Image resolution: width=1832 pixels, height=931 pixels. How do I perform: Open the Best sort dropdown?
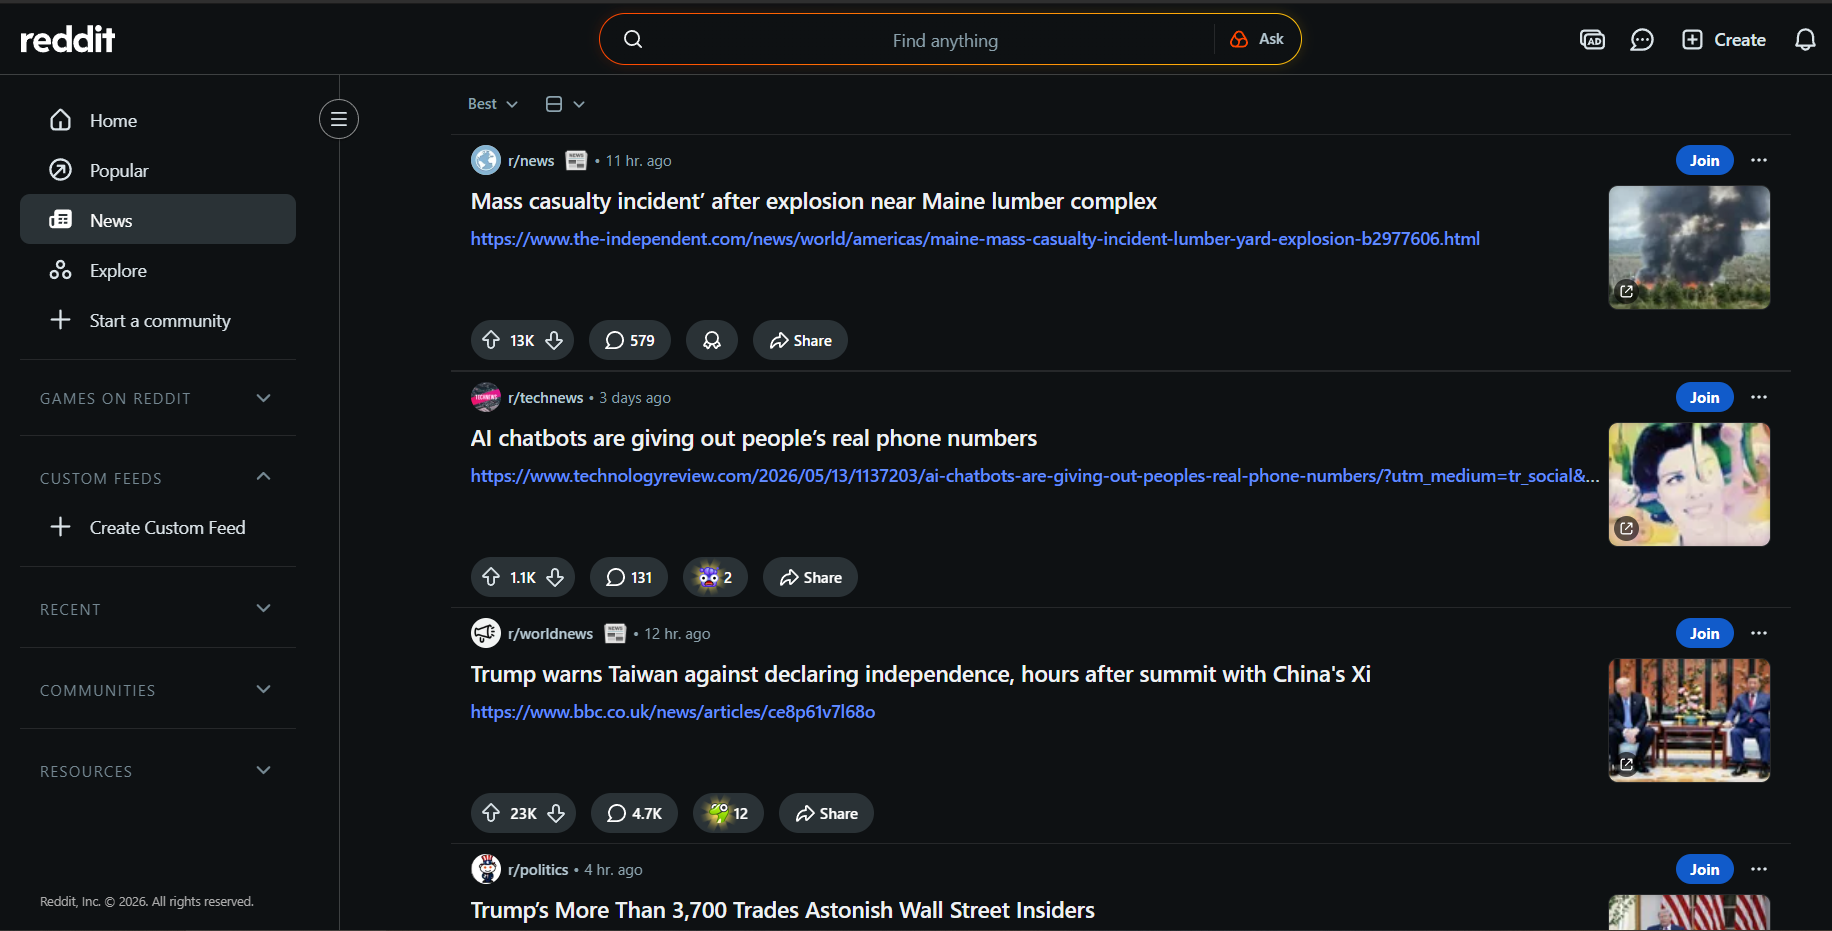(493, 104)
